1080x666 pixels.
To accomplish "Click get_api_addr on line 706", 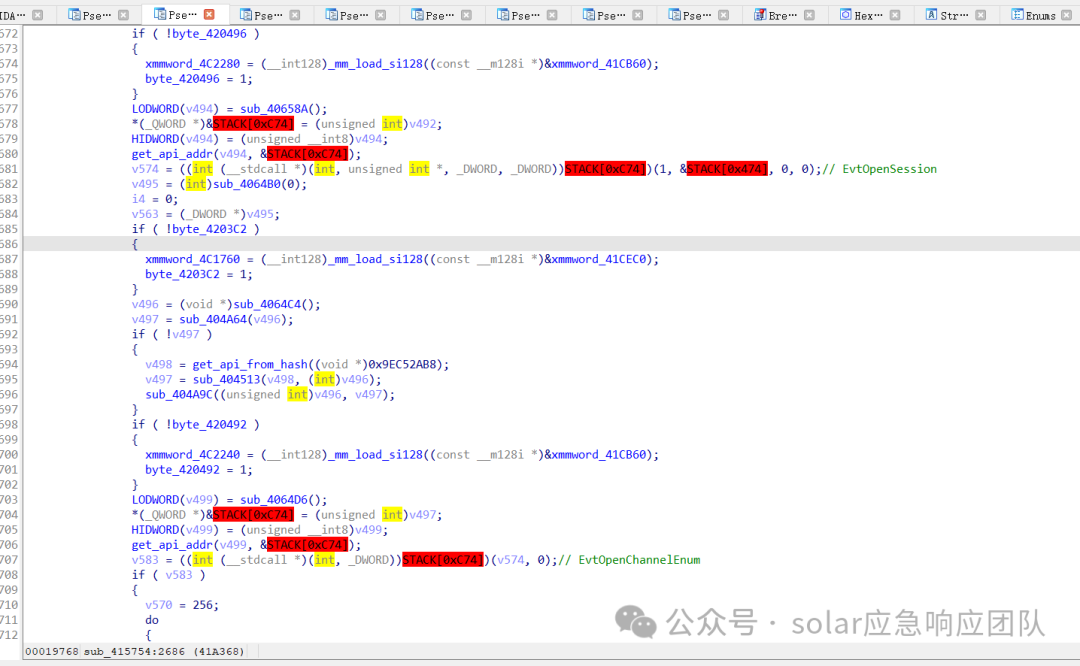I will pos(173,545).
